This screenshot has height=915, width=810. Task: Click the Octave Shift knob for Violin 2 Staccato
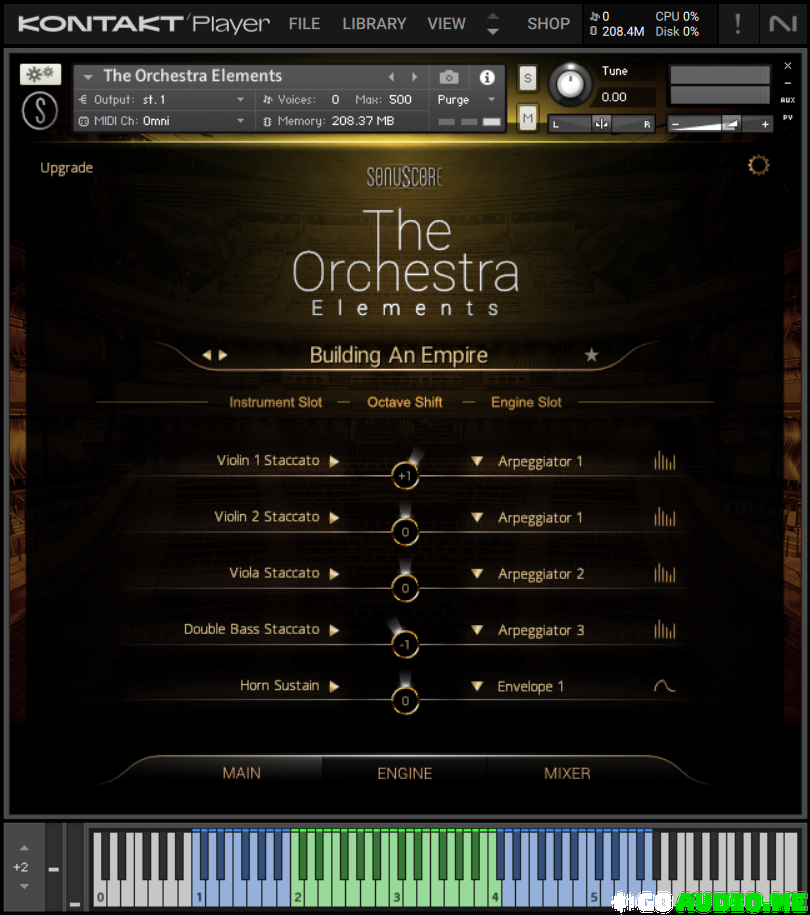click(x=405, y=532)
